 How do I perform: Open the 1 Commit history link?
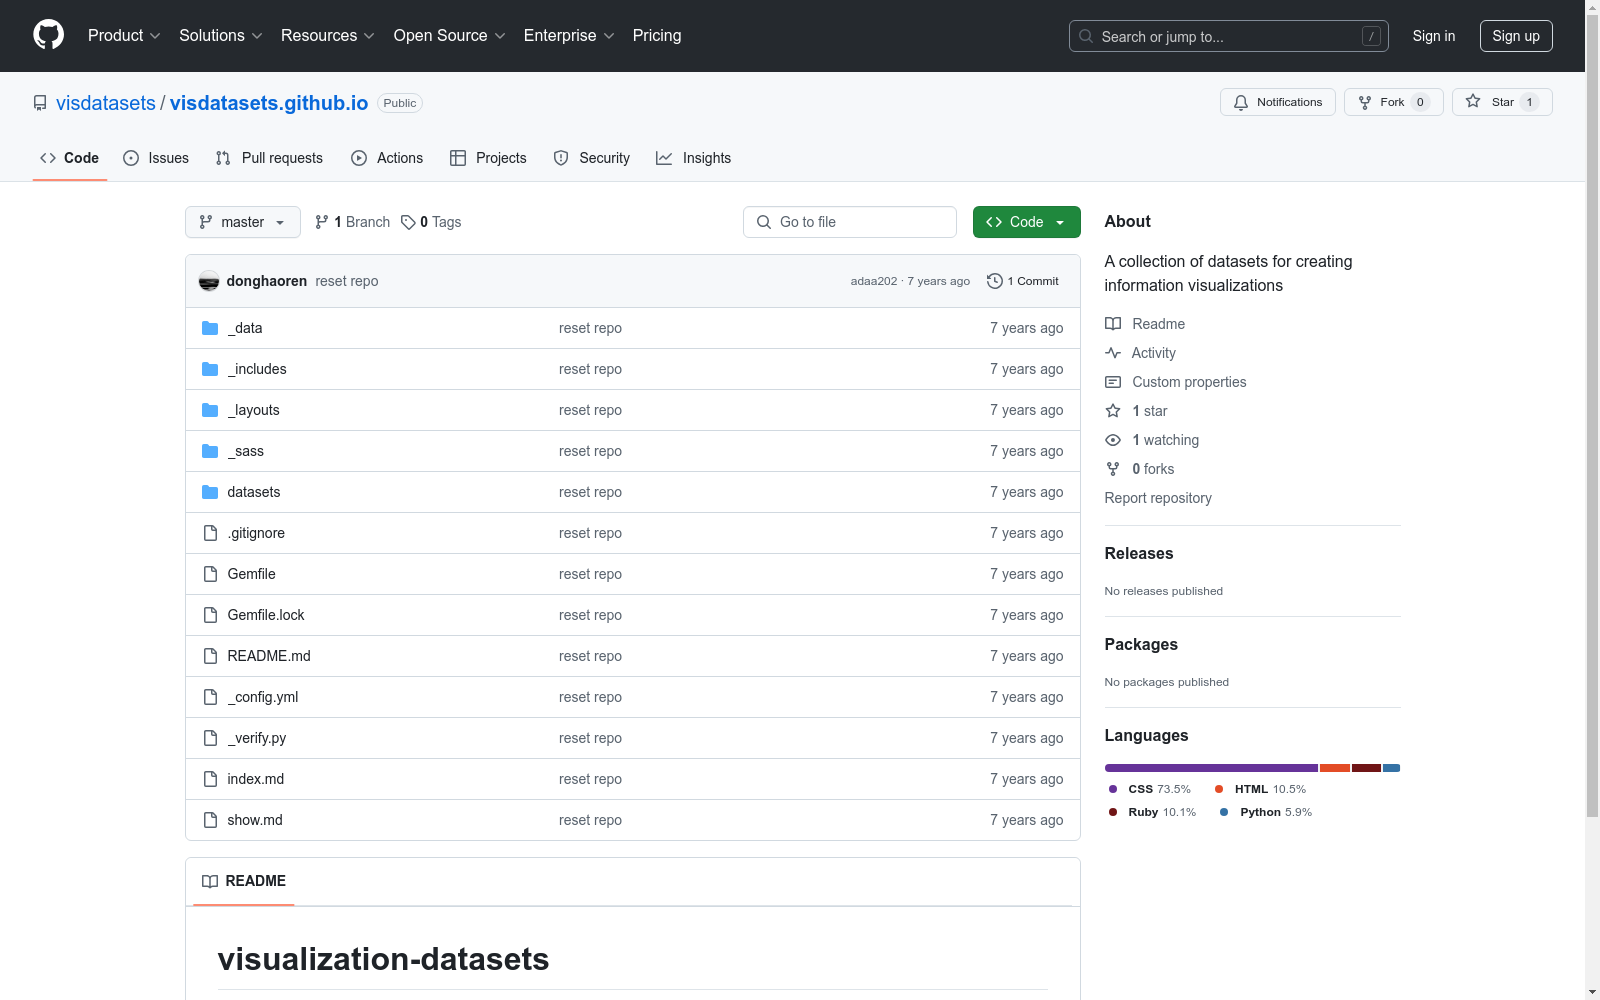coord(1023,281)
